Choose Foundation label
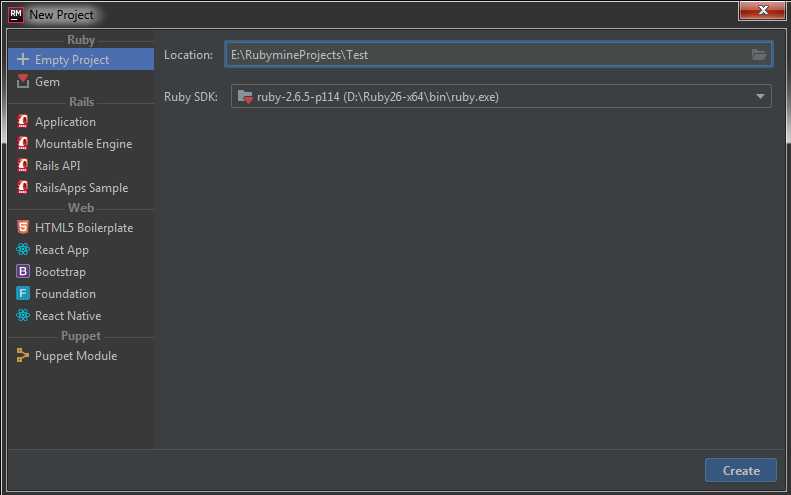The width and height of the screenshot is (791, 495). 65,293
